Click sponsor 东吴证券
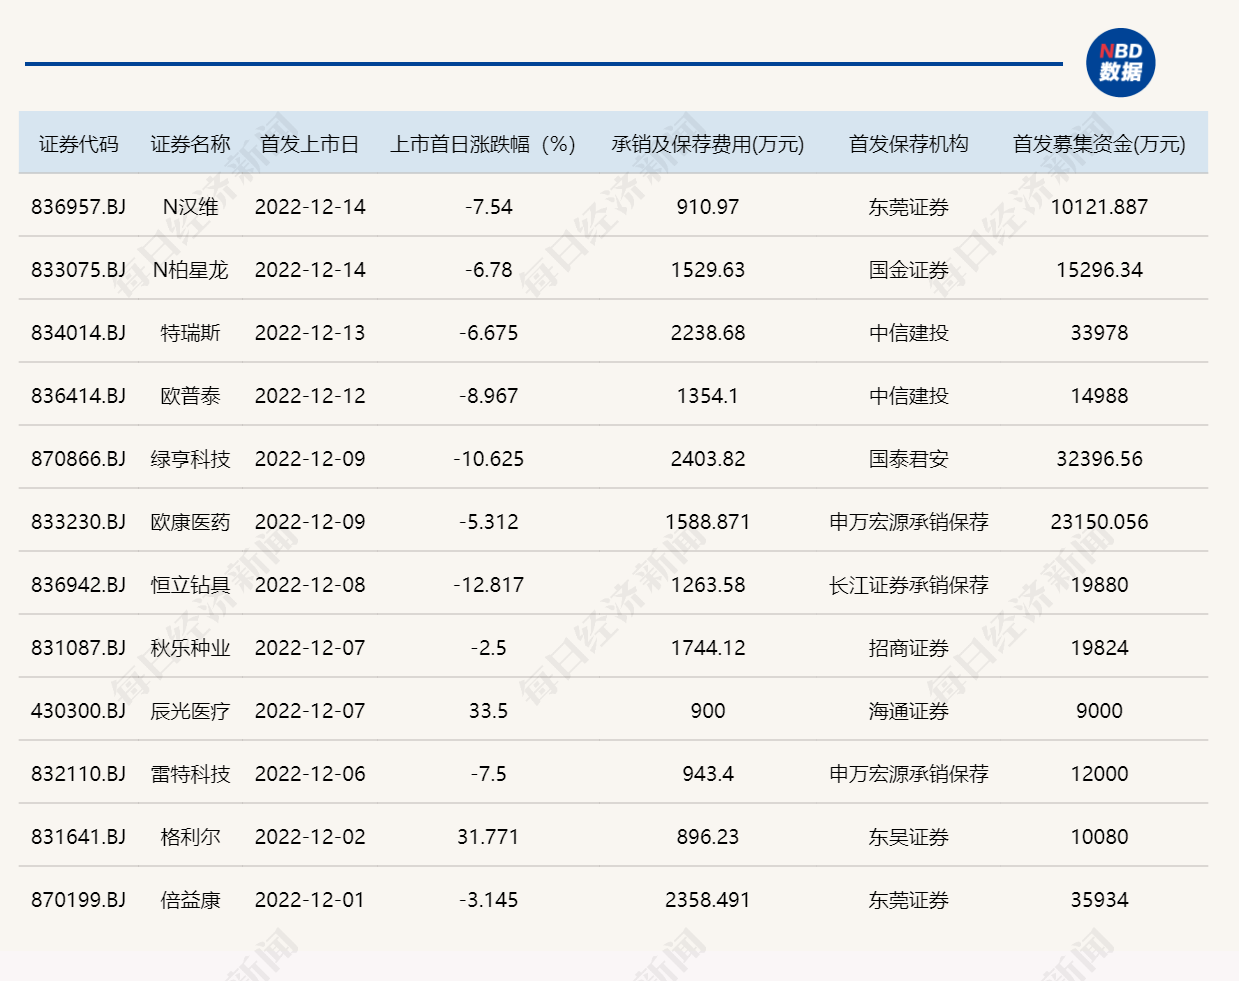 pos(908,837)
